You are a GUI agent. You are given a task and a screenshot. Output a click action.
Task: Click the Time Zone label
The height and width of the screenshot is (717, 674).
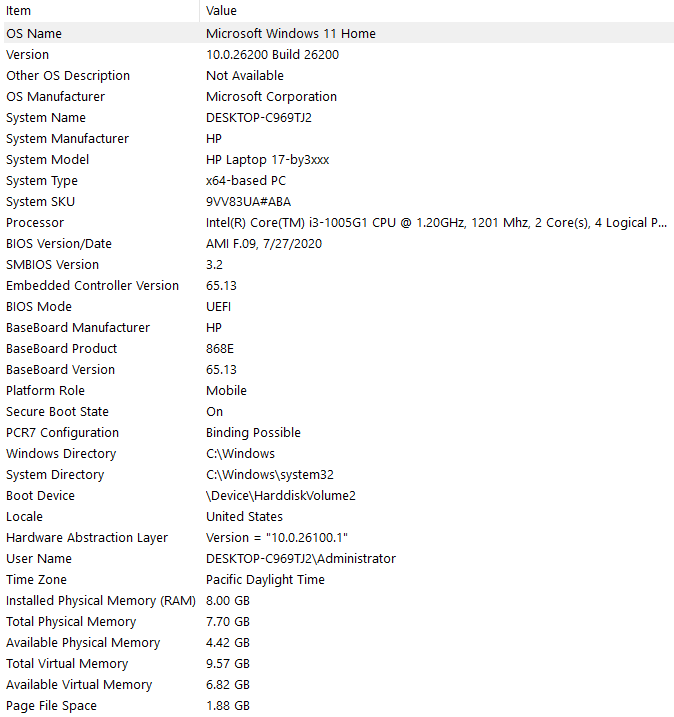click(36, 580)
